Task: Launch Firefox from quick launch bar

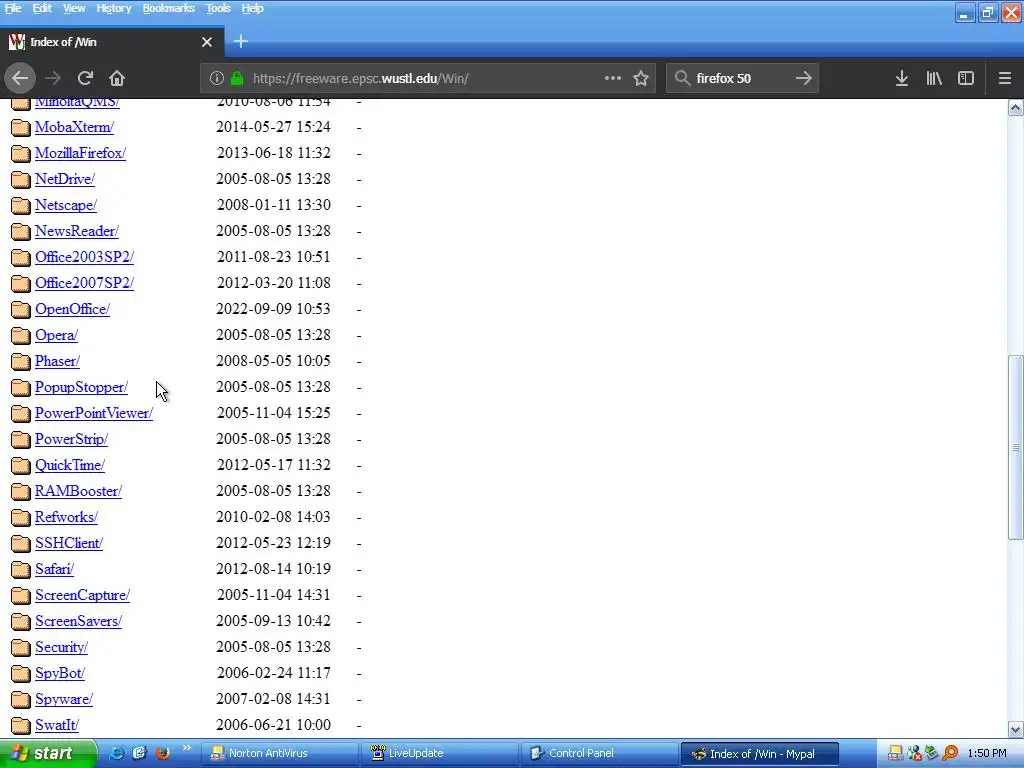Action: (163, 753)
